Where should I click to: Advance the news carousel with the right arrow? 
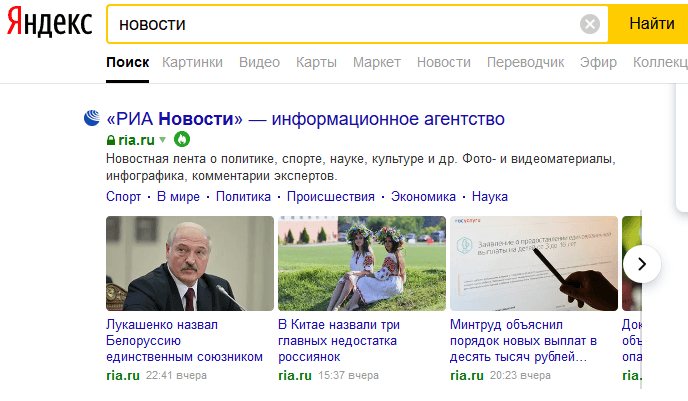642,264
